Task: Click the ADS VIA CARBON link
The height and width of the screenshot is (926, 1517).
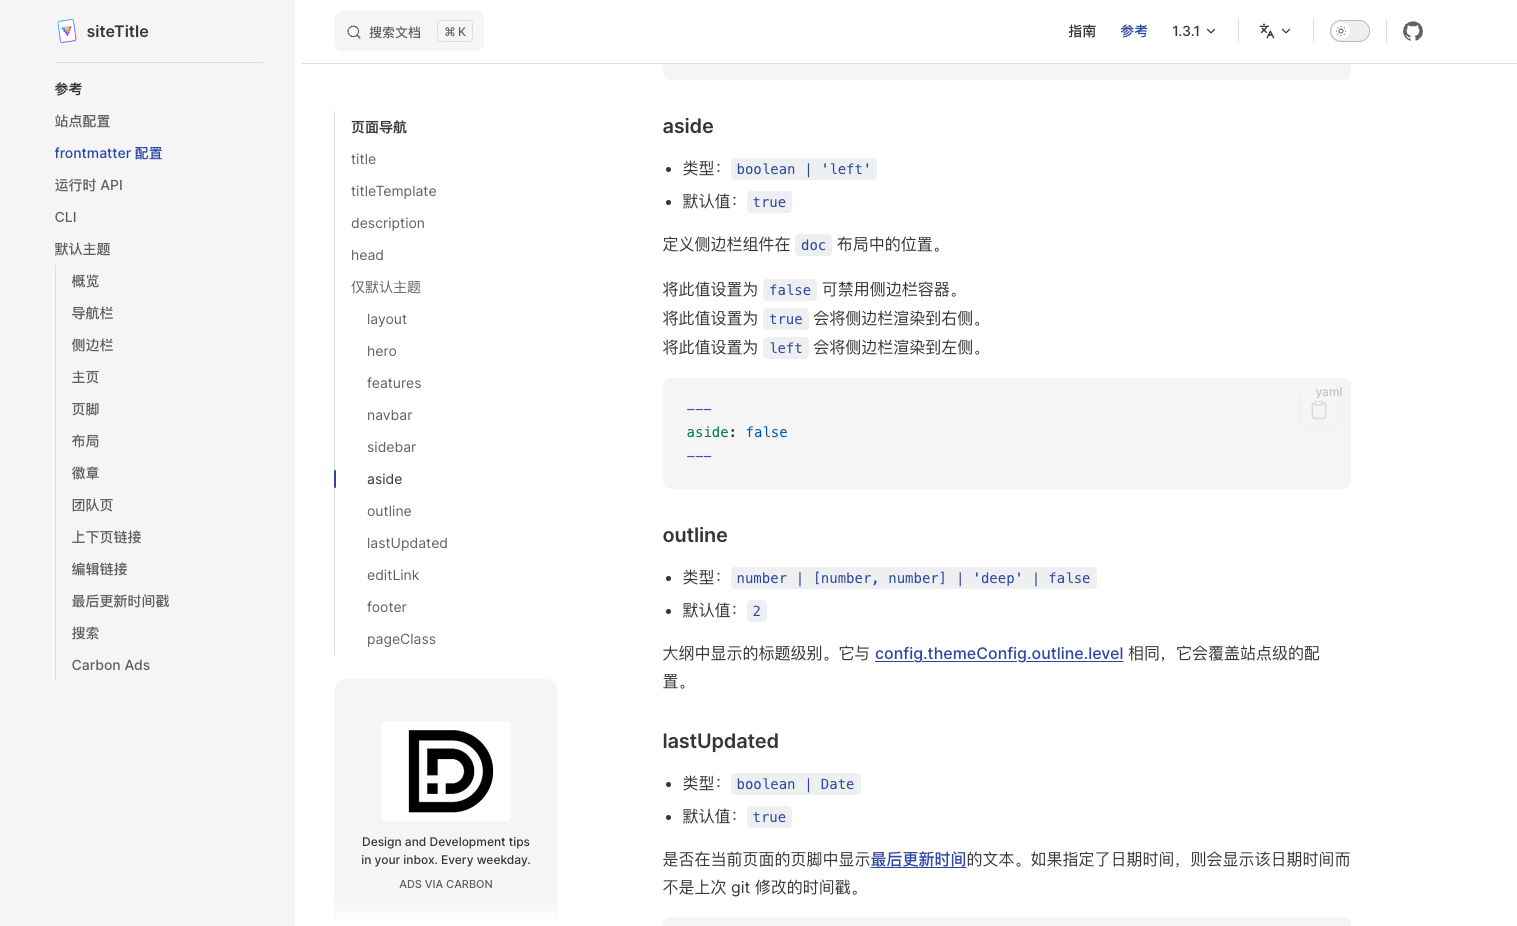Action: 446,884
